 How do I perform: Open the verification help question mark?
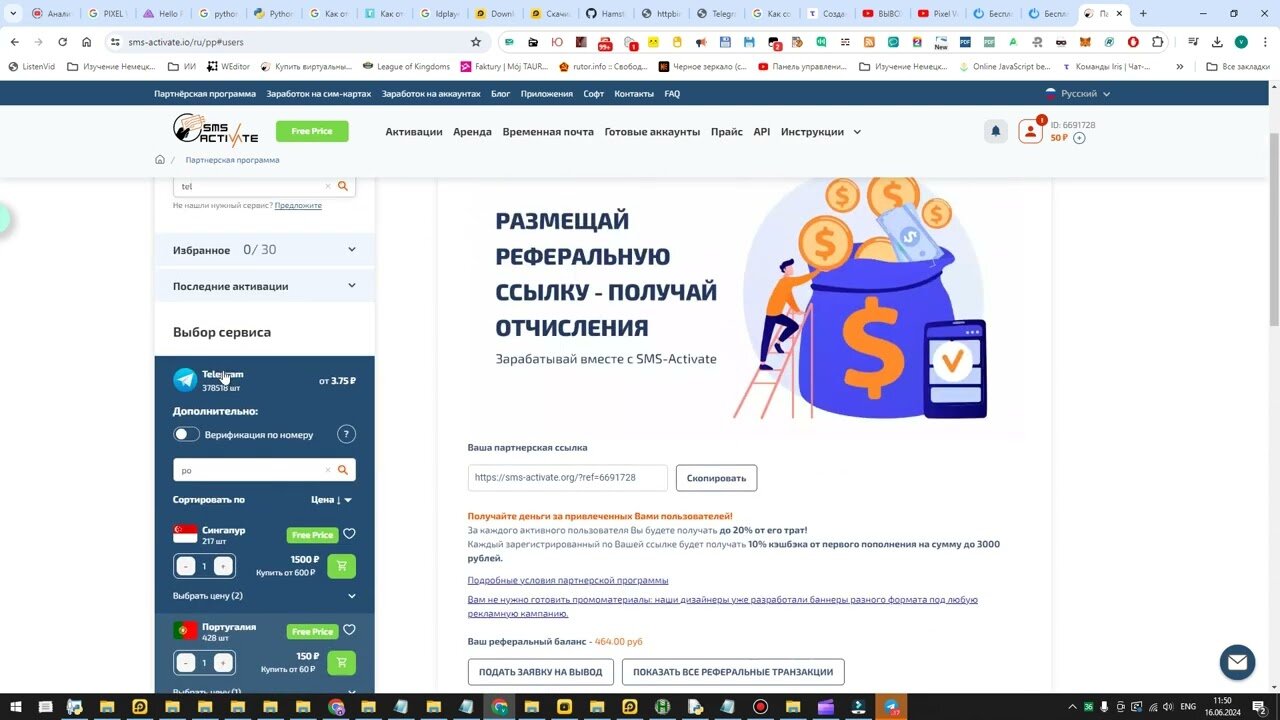coord(346,434)
